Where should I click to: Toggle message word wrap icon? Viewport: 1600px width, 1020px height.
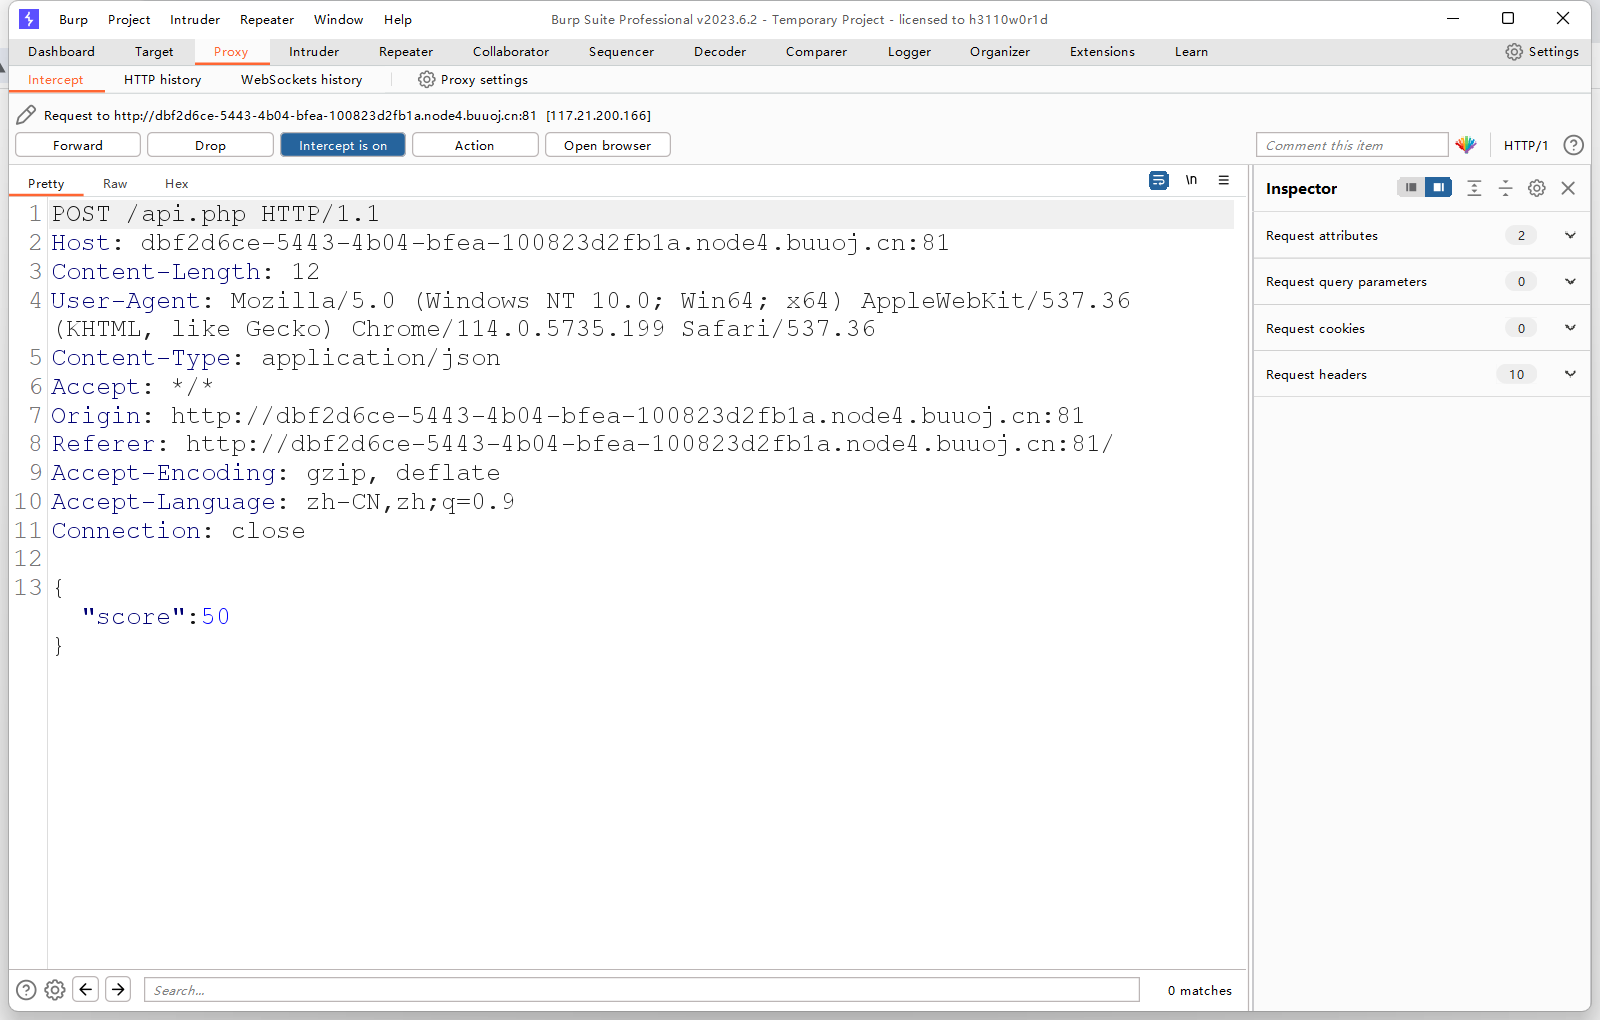click(1159, 180)
